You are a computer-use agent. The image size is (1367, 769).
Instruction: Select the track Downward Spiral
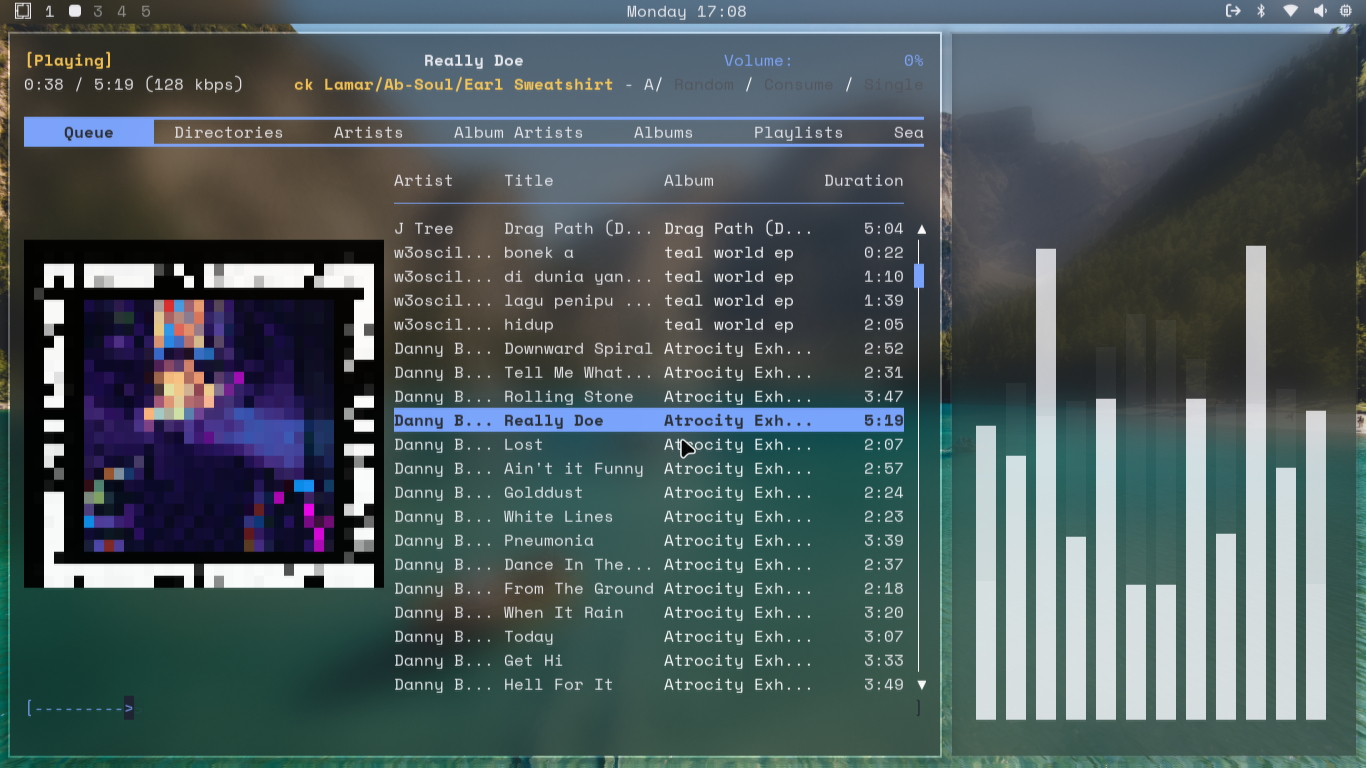point(649,349)
